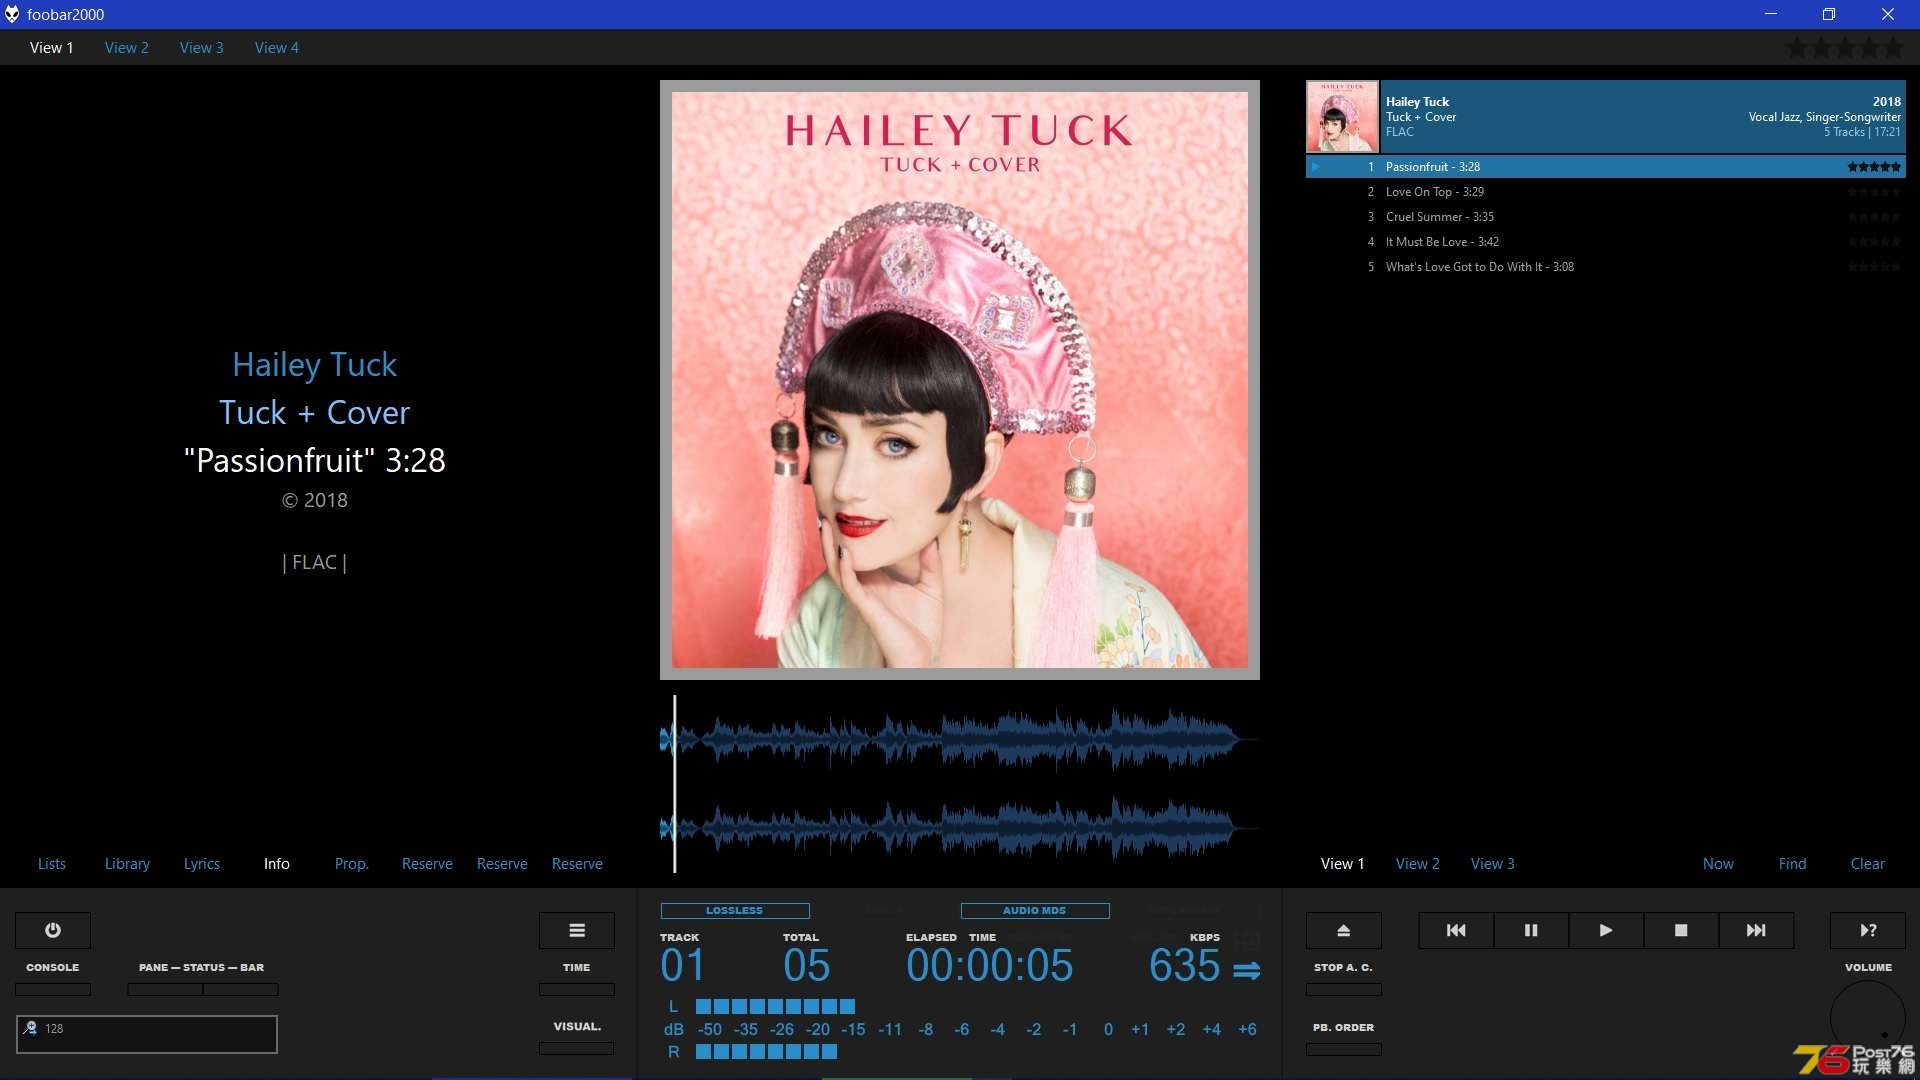Seek by clicking the waveform seekbar
The height and width of the screenshot is (1080, 1920).
[960, 783]
